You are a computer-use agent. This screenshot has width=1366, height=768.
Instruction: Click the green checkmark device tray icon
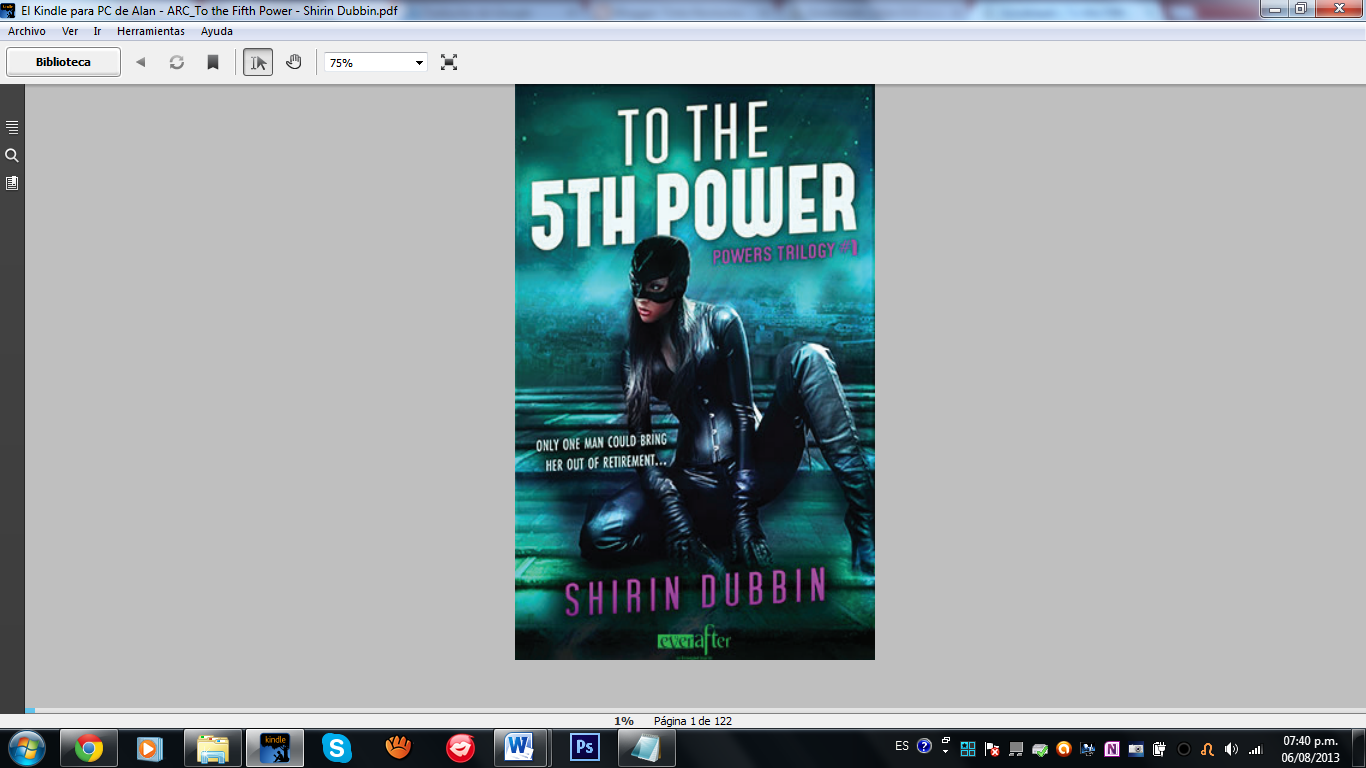[1040, 749]
